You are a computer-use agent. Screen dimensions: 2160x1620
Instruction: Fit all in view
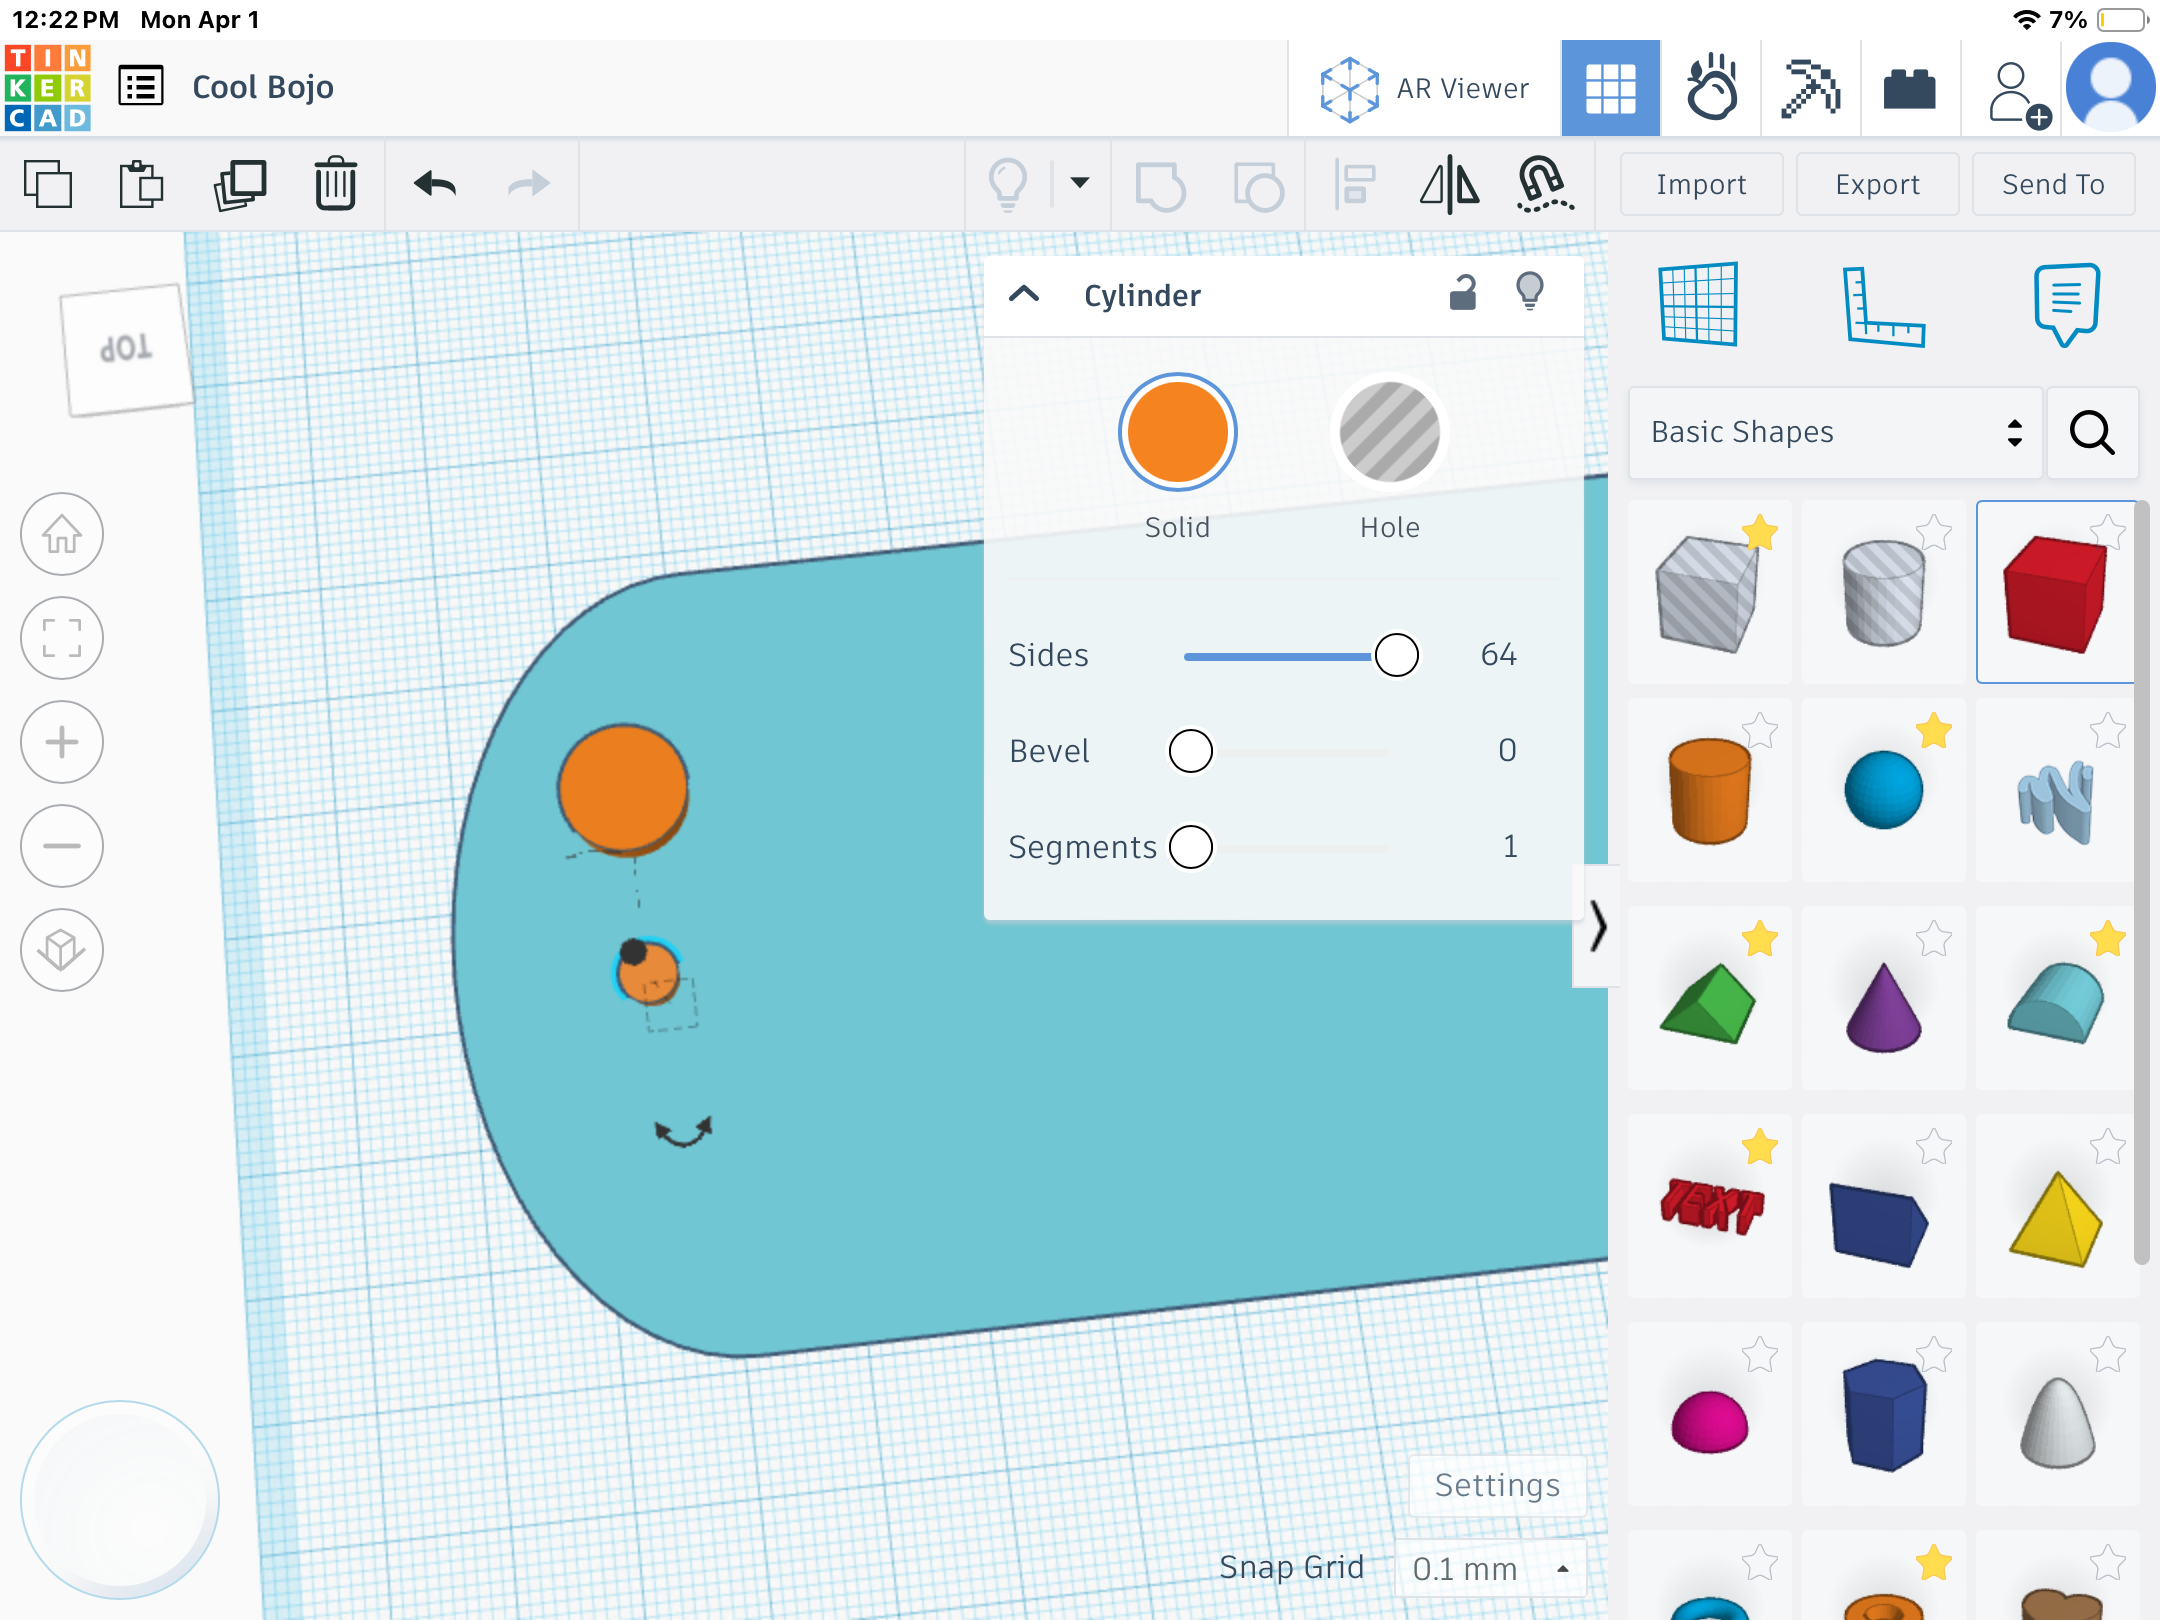(x=62, y=638)
